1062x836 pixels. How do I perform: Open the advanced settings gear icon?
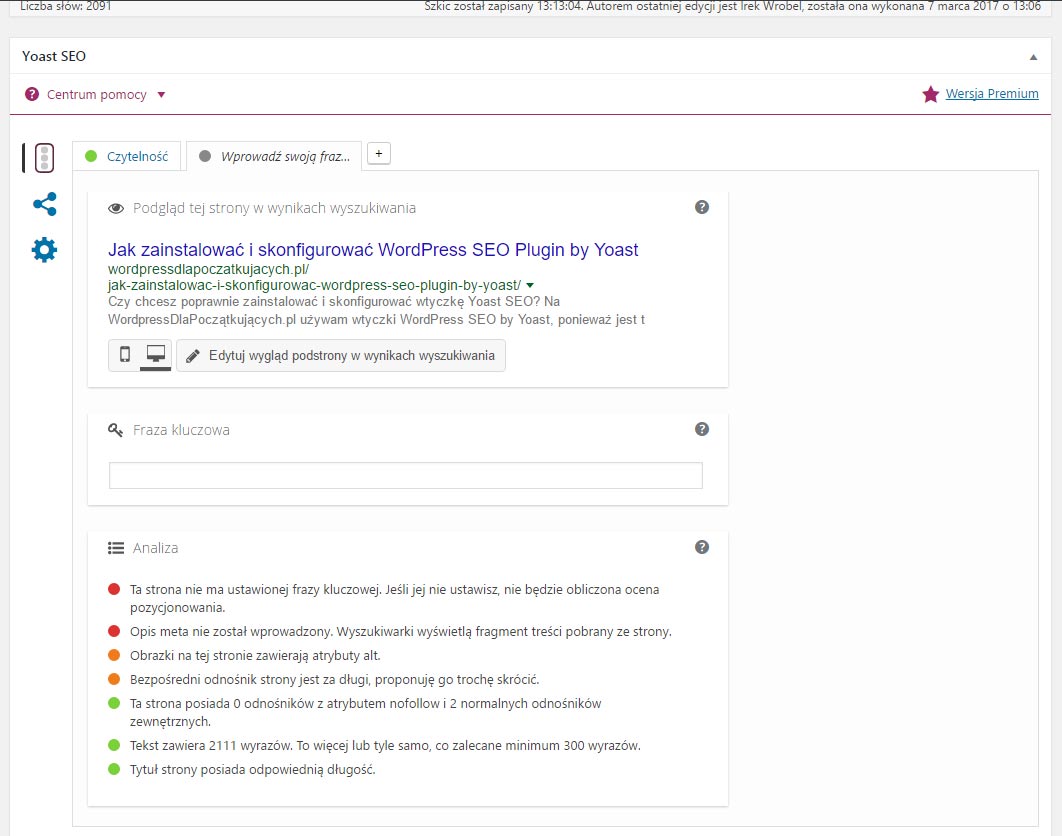click(x=44, y=250)
